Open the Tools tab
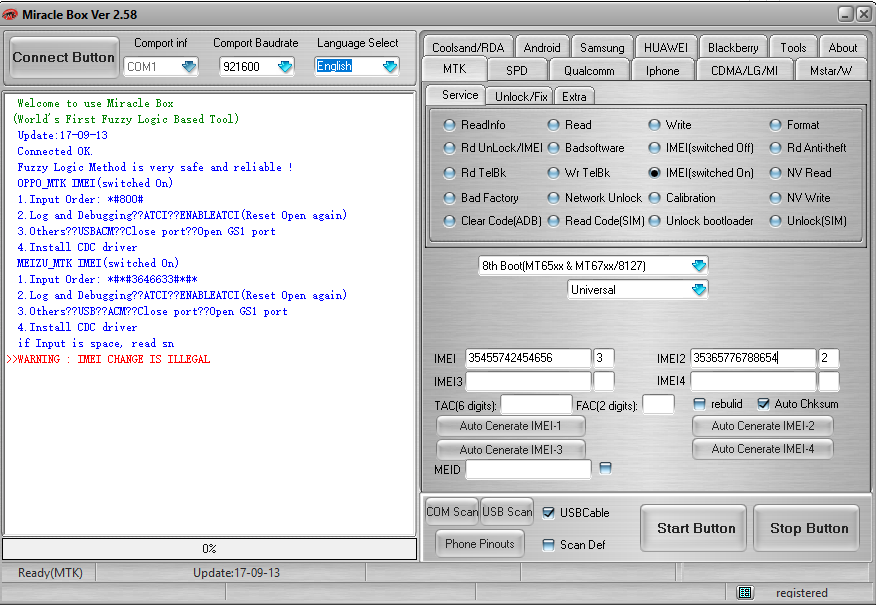Image resolution: width=876 pixels, height=607 pixels. 793,47
